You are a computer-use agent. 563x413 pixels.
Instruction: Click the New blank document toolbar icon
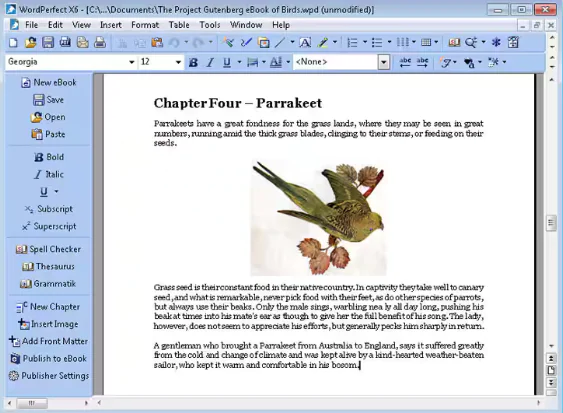coord(13,42)
